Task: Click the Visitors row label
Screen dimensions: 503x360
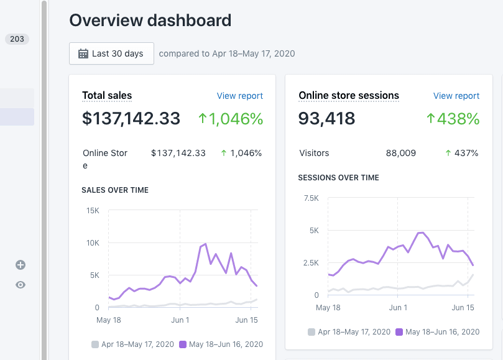Action: [x=314, y=153]
